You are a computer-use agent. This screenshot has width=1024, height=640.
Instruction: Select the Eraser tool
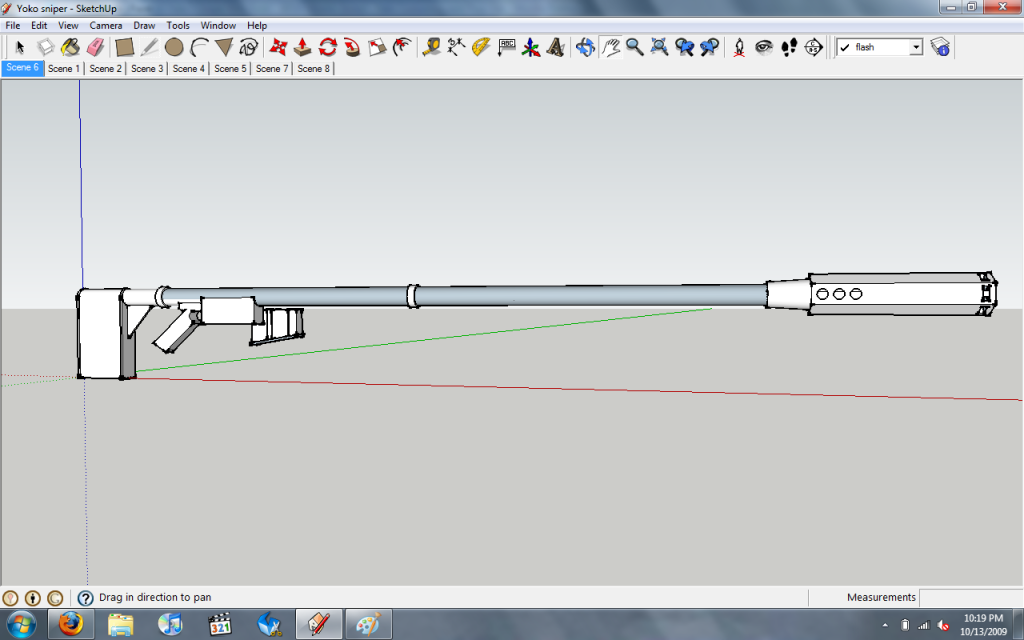click(96, 47)
